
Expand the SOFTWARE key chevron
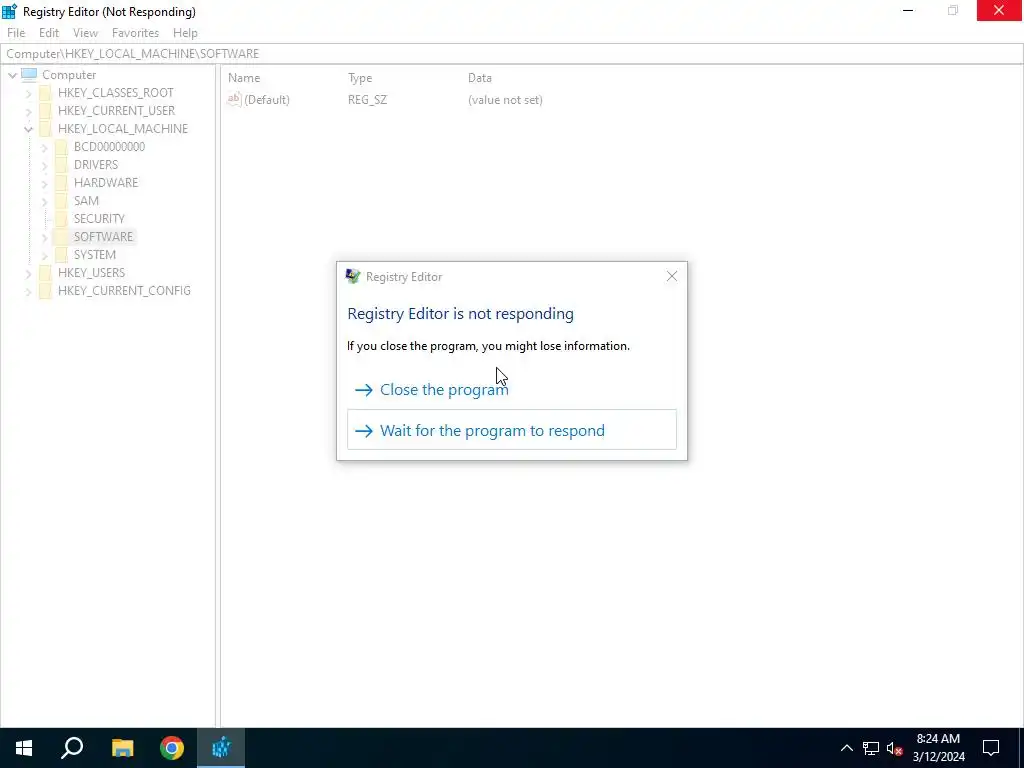tap(44, 237)
